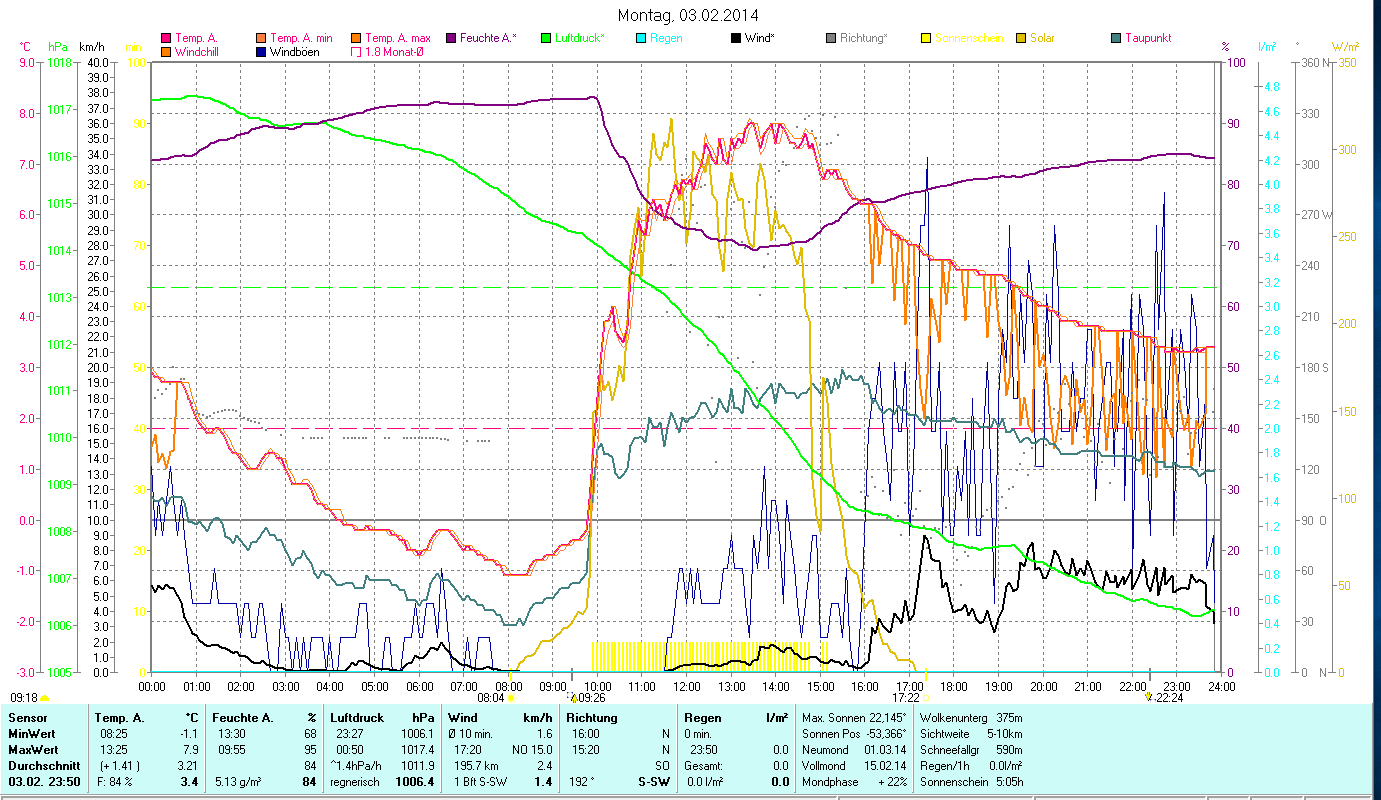Click the orange Windchill legend swatch

[166, 51]
